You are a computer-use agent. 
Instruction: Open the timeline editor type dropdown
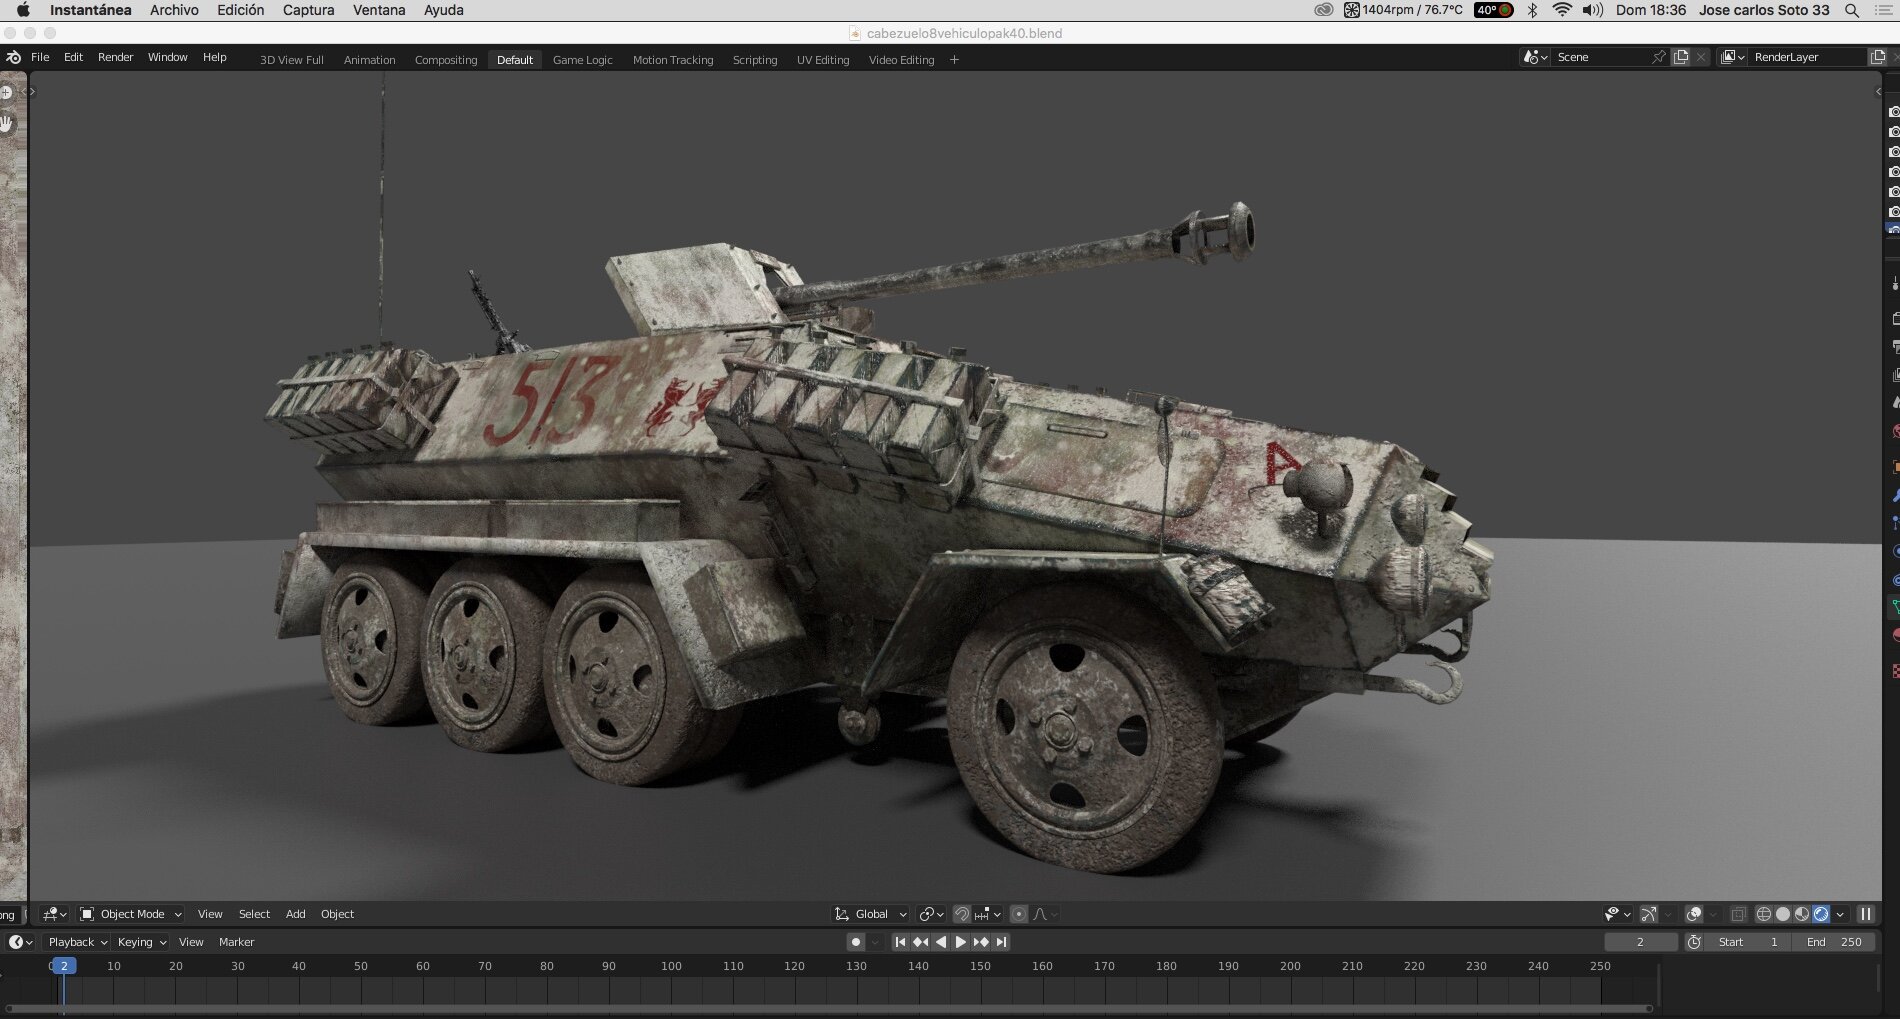tap(21, 942)
